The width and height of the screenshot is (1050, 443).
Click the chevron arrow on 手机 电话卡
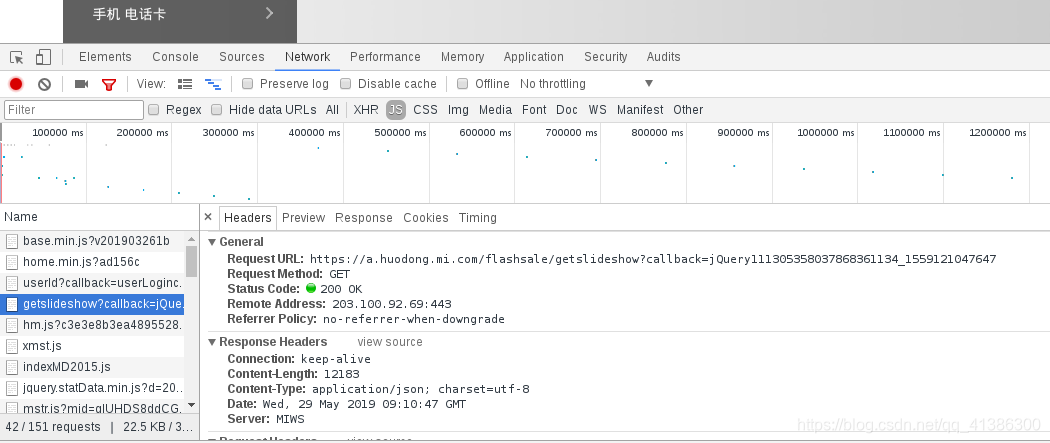coord(269,13)
